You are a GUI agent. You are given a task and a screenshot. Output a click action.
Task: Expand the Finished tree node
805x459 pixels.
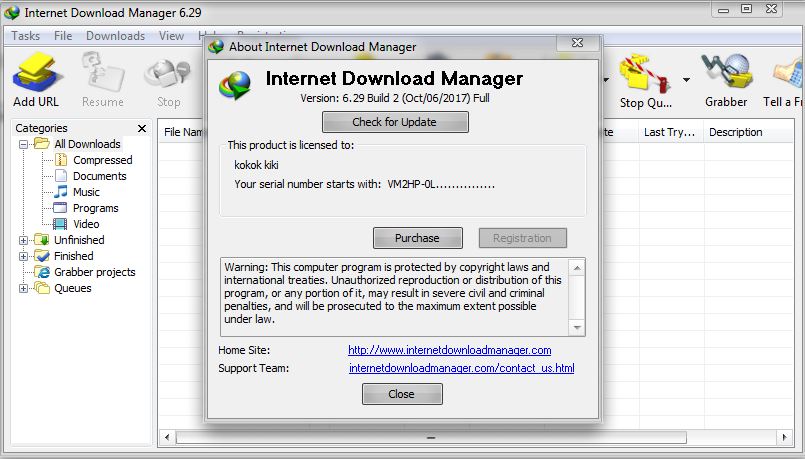coord(23,256)
